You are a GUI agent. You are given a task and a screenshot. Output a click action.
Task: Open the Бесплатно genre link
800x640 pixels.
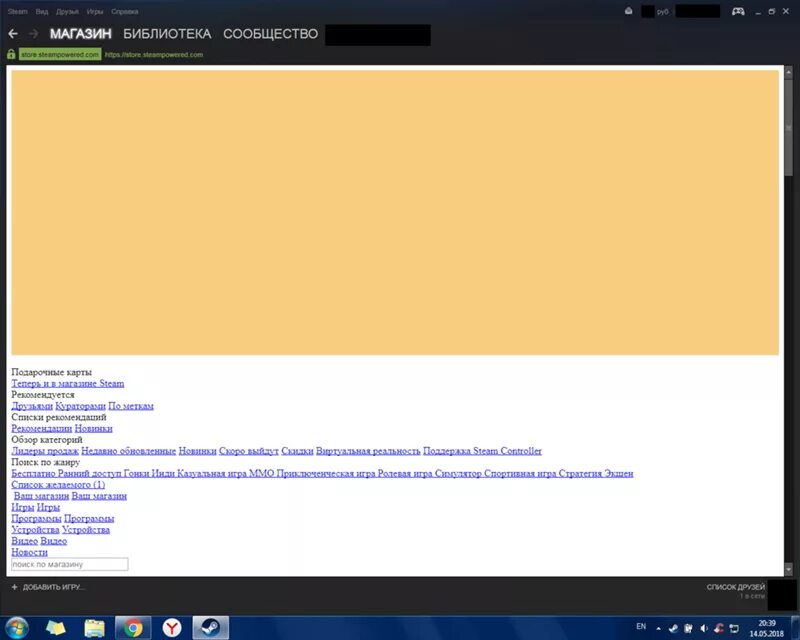(x=33, y=473)
